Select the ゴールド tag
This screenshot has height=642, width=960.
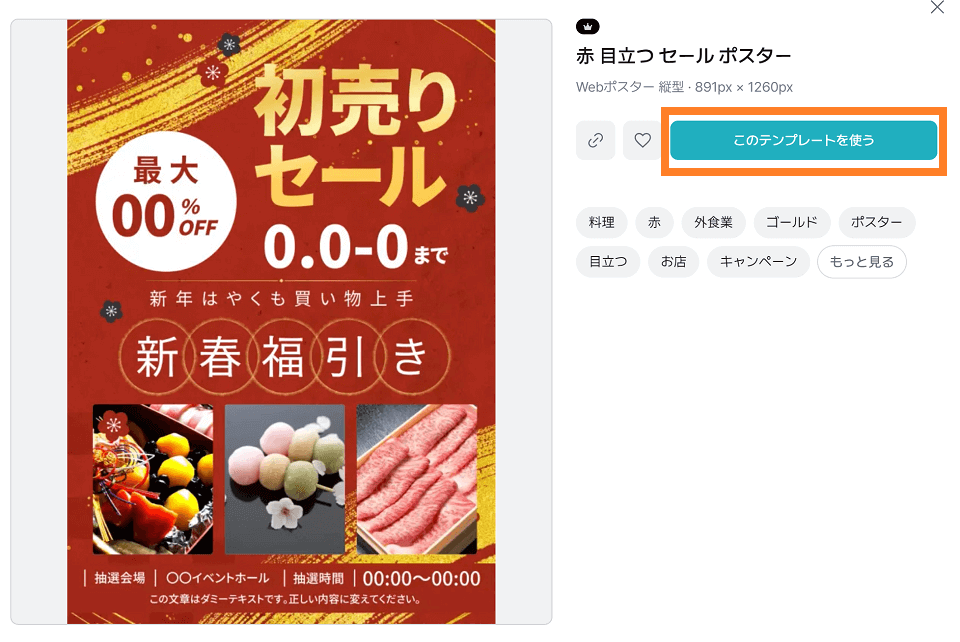point(792,222)
